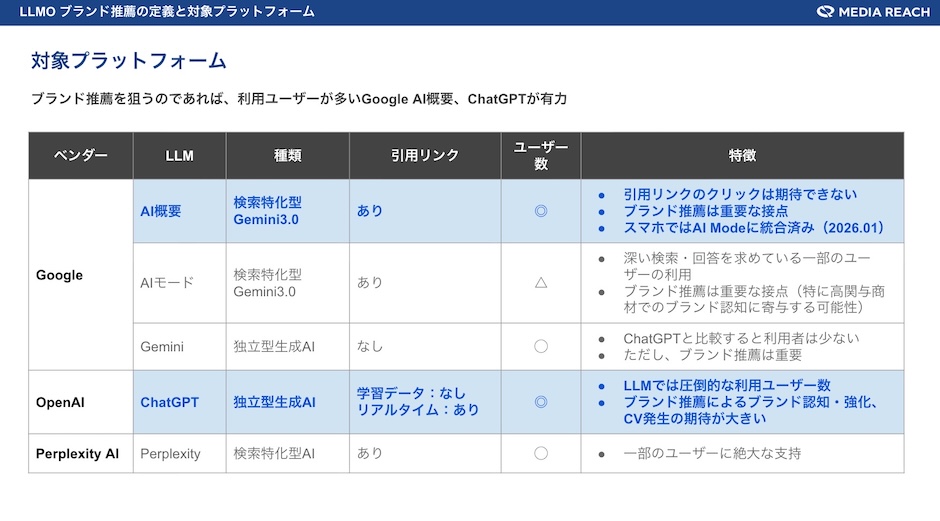
Task: Click the 種類 column header
Action: point(288,156)
